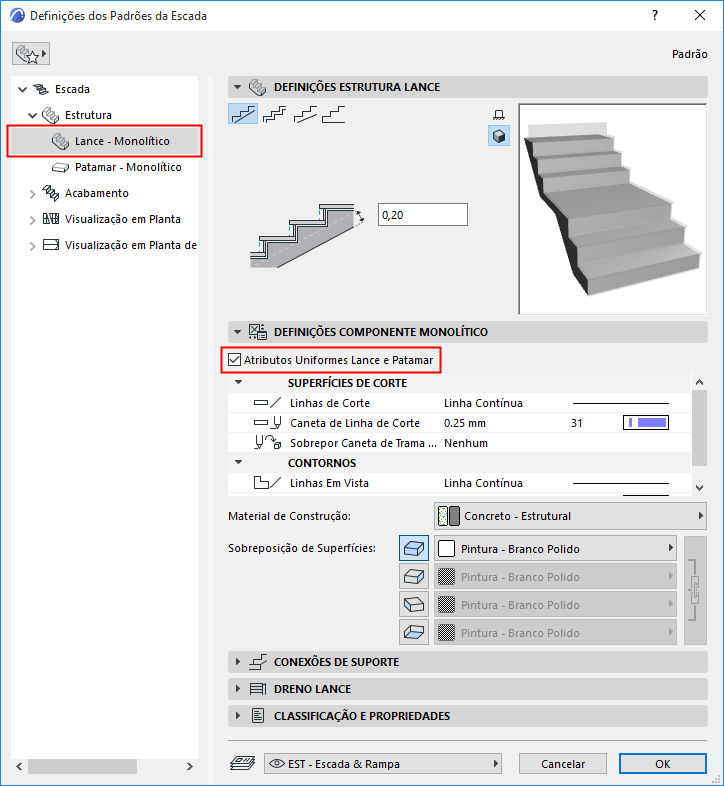Select third flight structure type icon
Screen dimensions: 724x786
[x=305, y=115]
